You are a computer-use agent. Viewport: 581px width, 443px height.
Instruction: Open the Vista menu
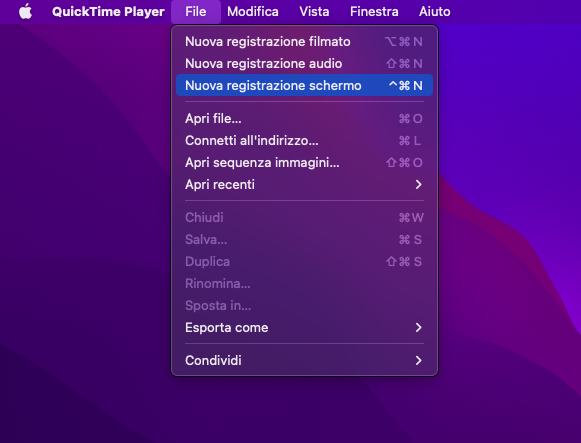pyautogui.click(x=314, y=11)
